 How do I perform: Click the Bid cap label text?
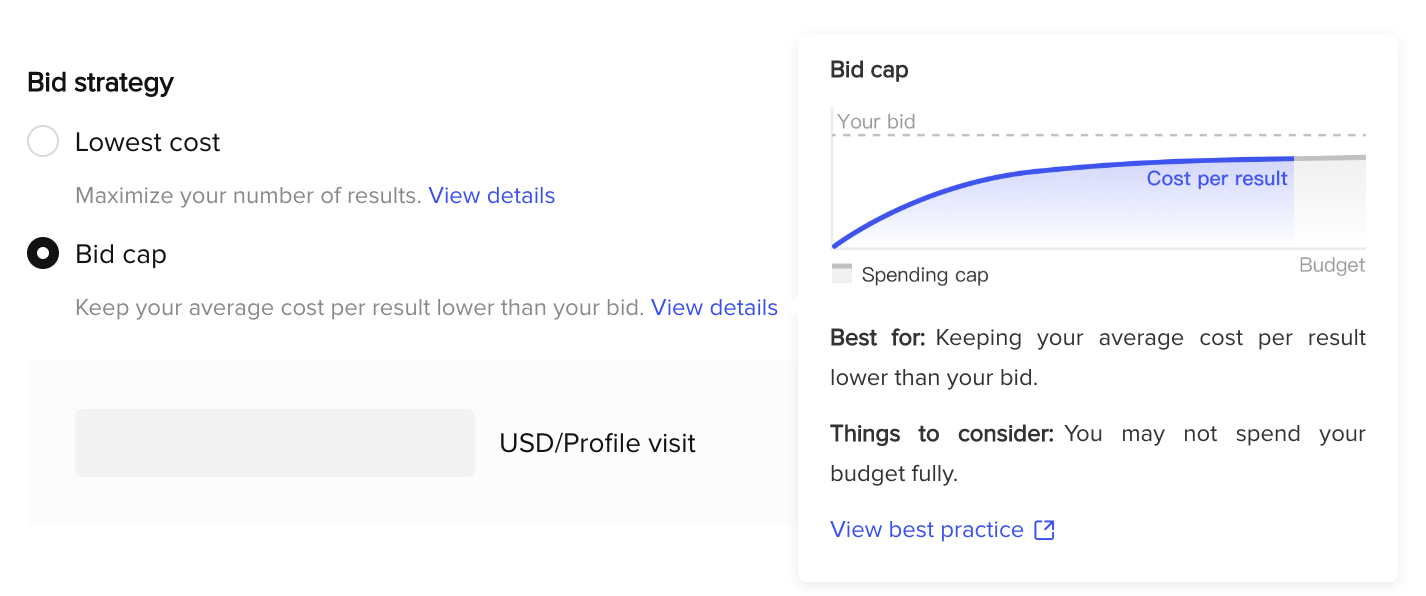[x=121, y=254]
